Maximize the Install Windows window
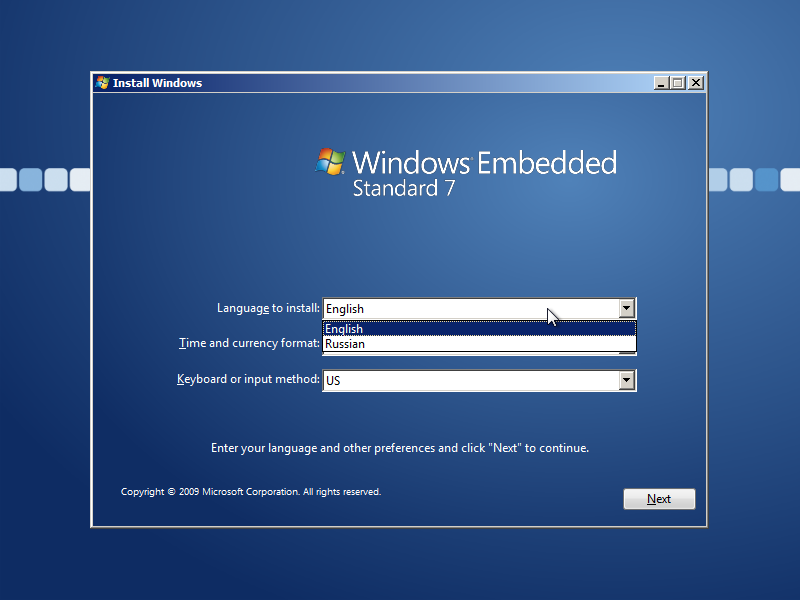 pos(678,83)
